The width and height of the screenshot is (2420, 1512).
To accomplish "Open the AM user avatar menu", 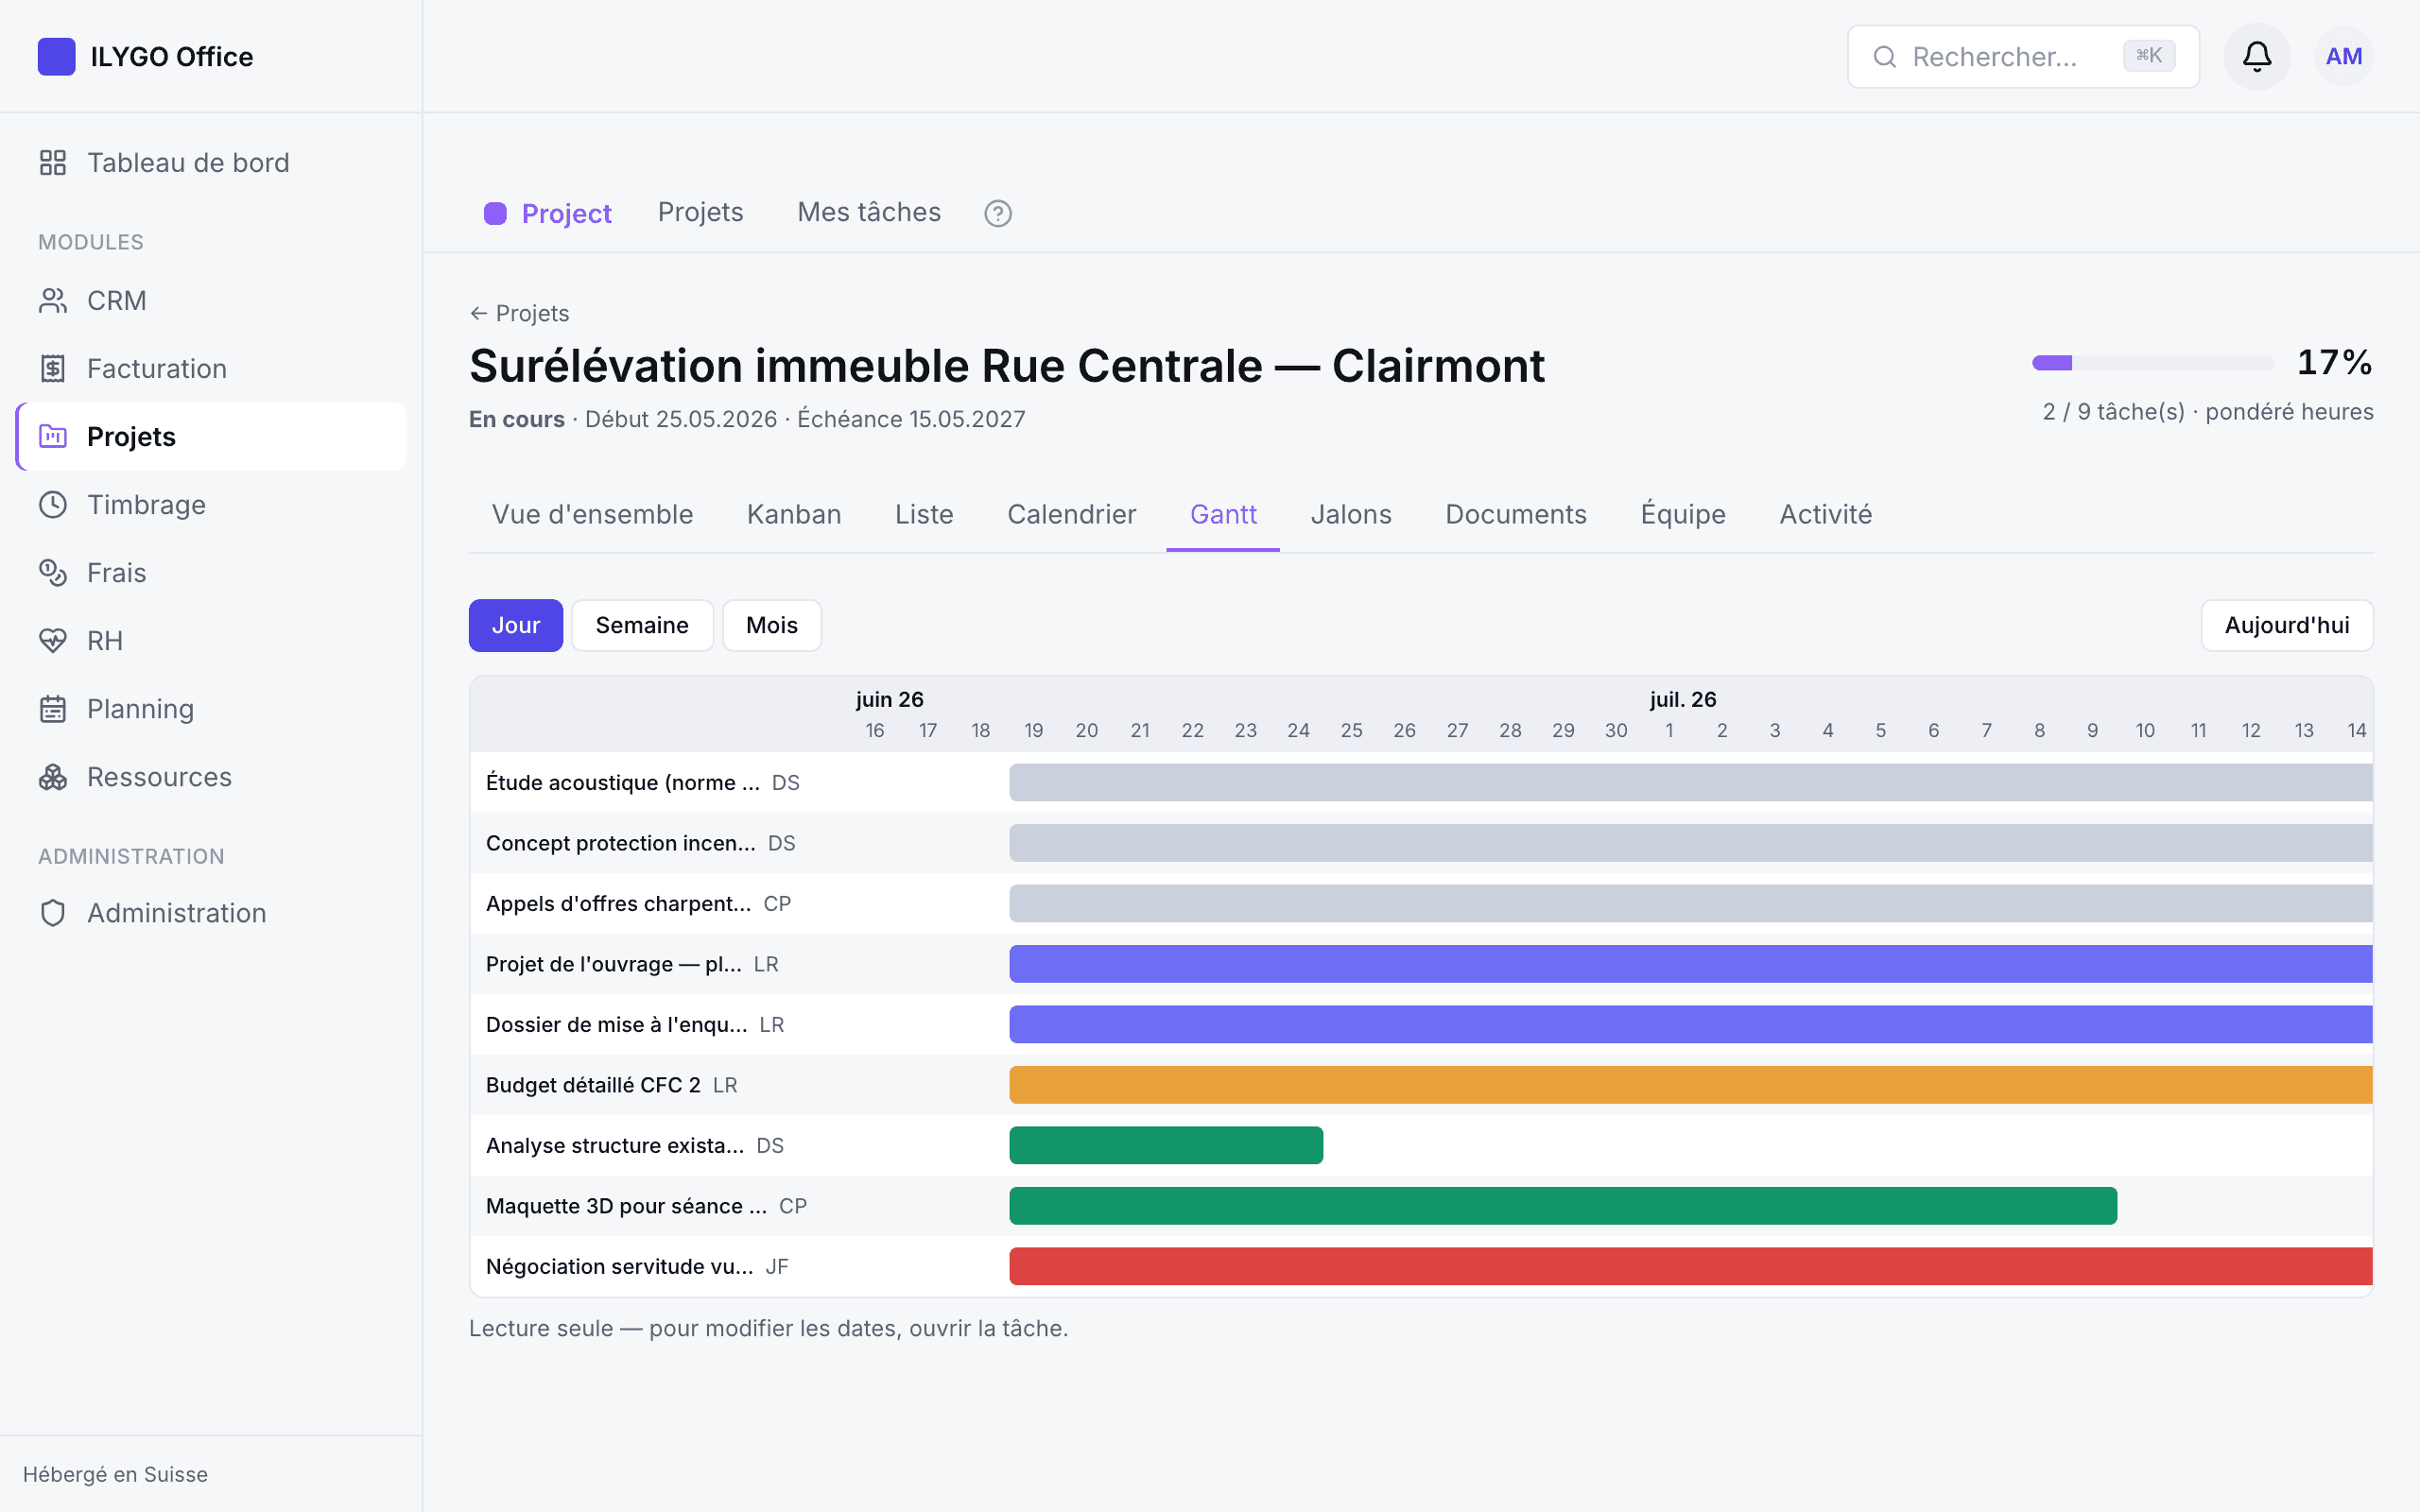I will [x=2344, y=56].
